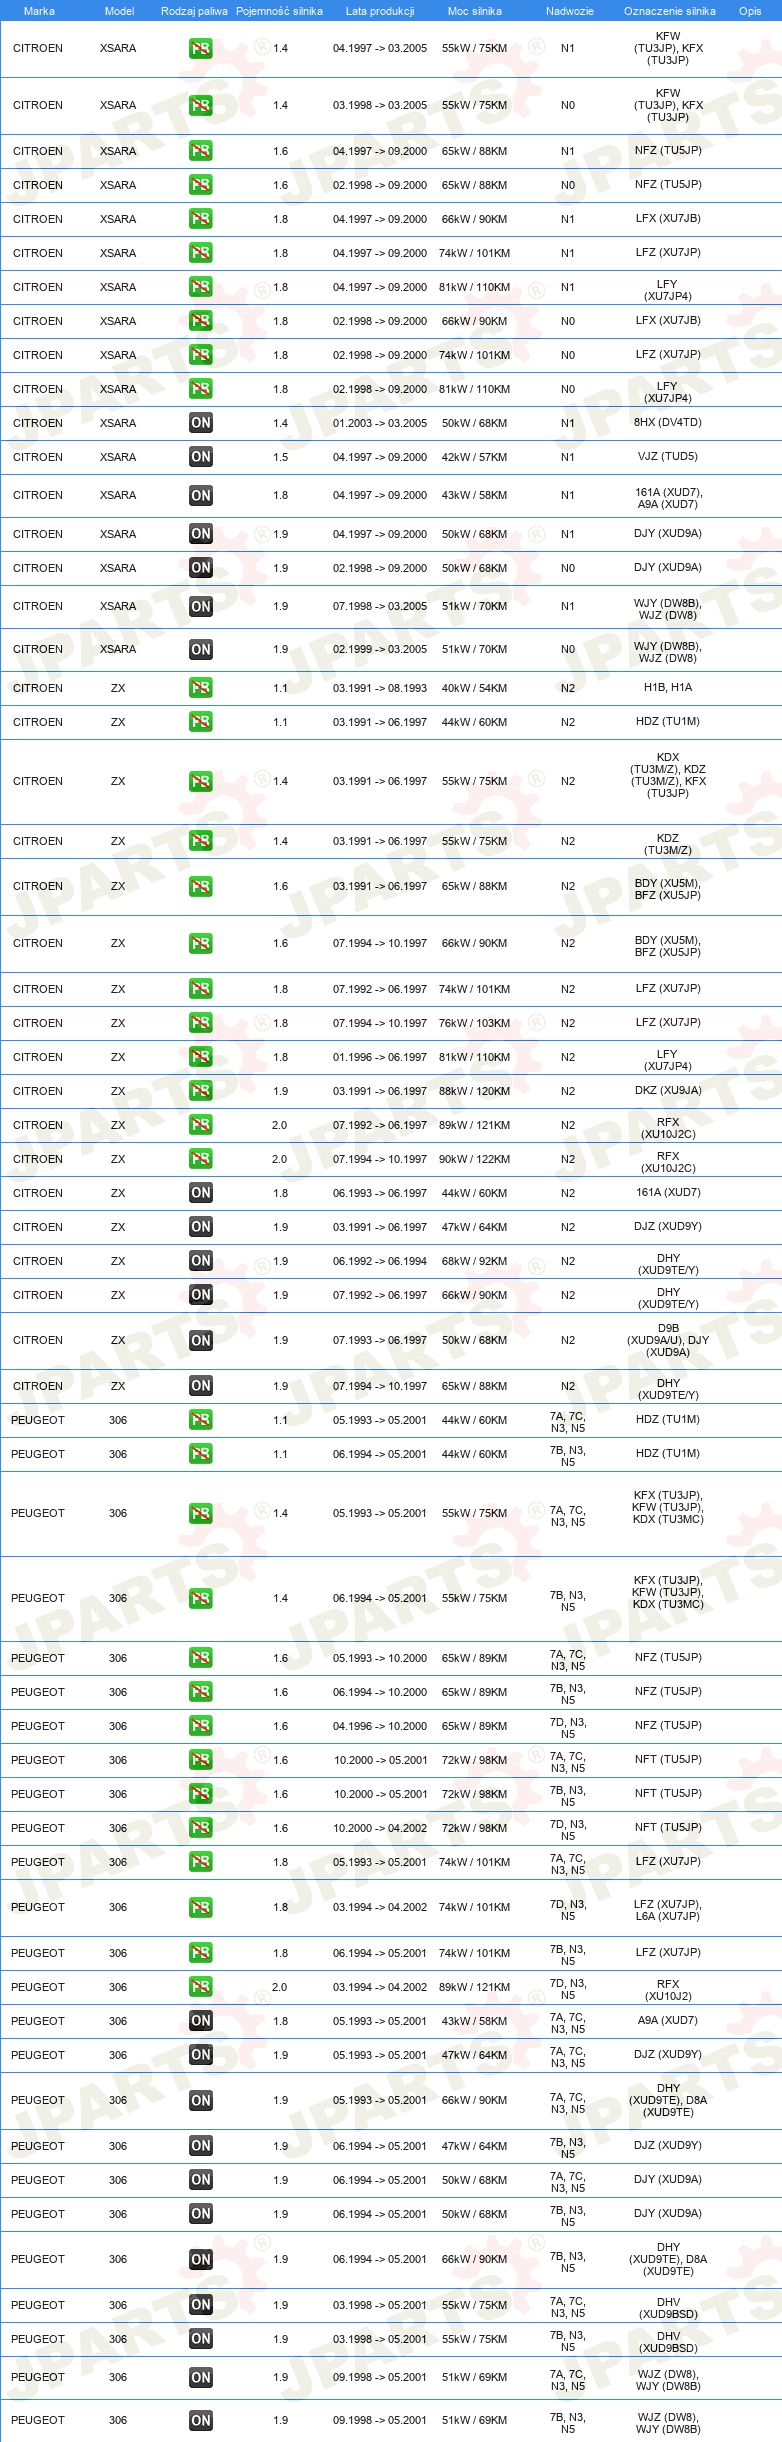Select the 04.1996 -> 10.2000 production years cell
The height and width of the screenshot is (2442, 782).
coord(380,1726)
